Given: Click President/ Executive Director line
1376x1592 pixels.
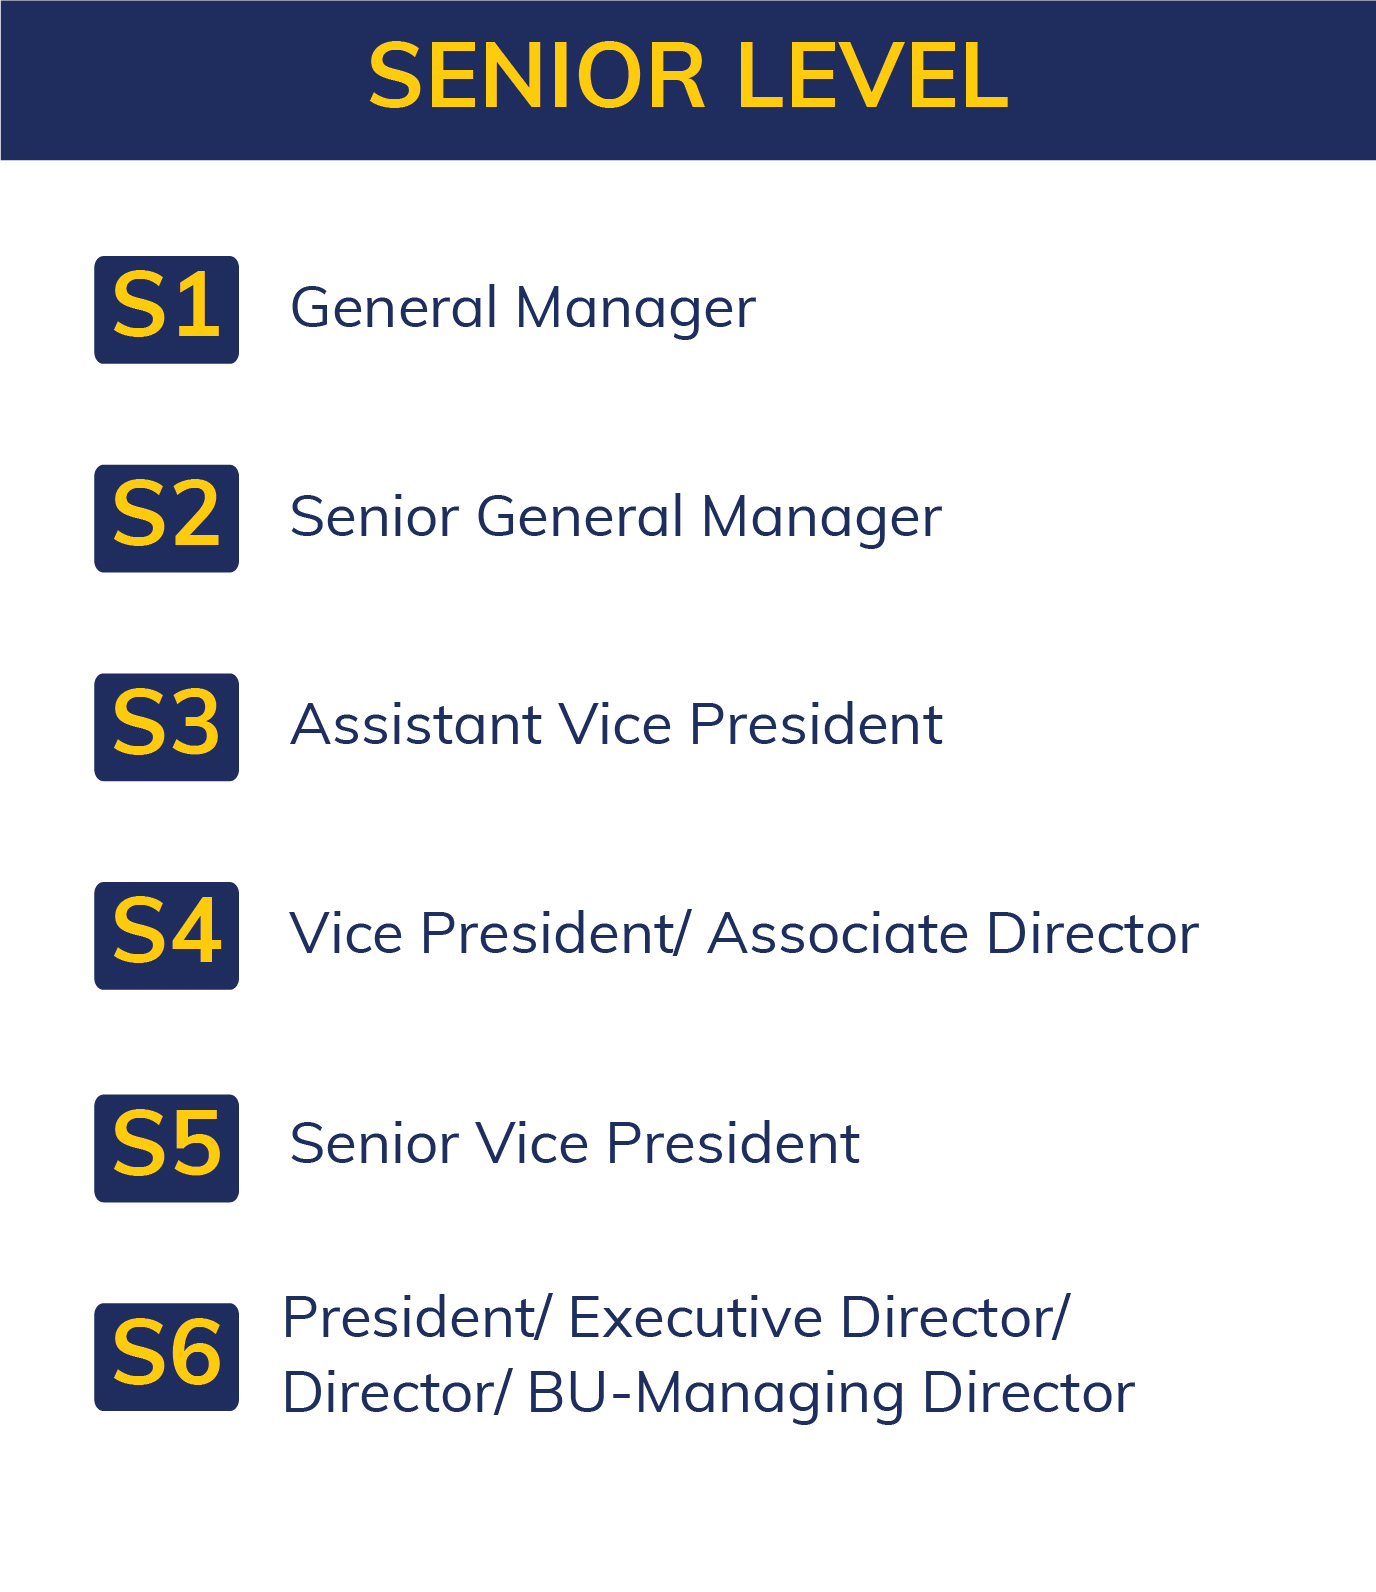Looking at the screenshot, I should click(676, 1317).
